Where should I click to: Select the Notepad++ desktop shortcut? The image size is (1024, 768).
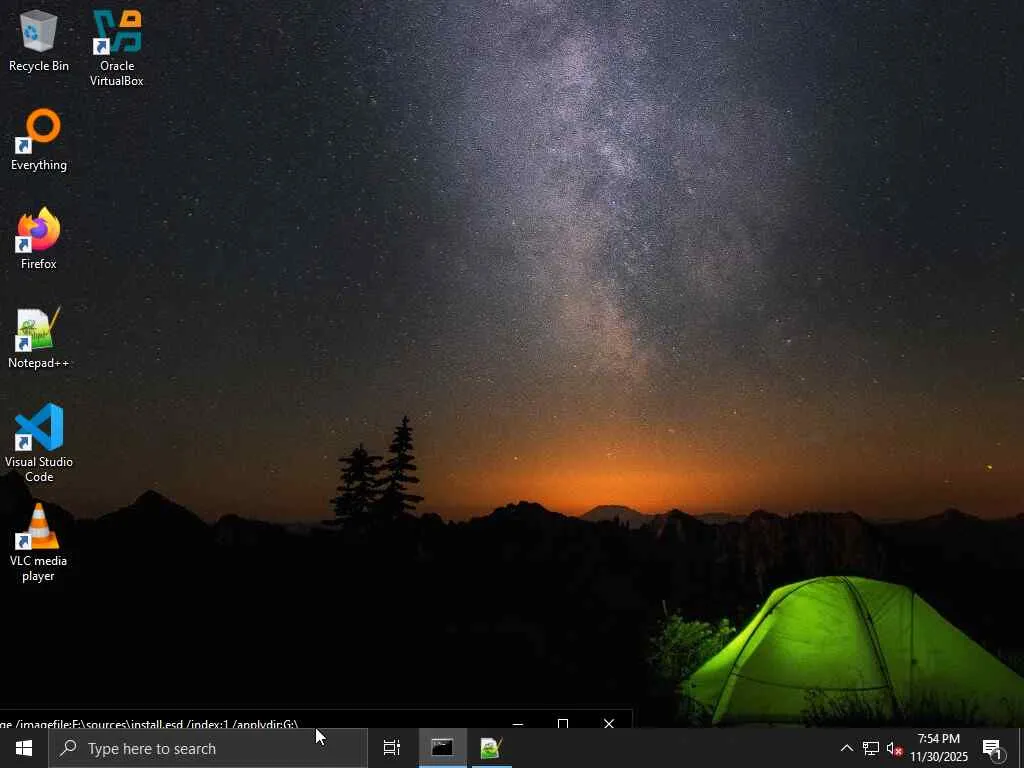[39, 338]
